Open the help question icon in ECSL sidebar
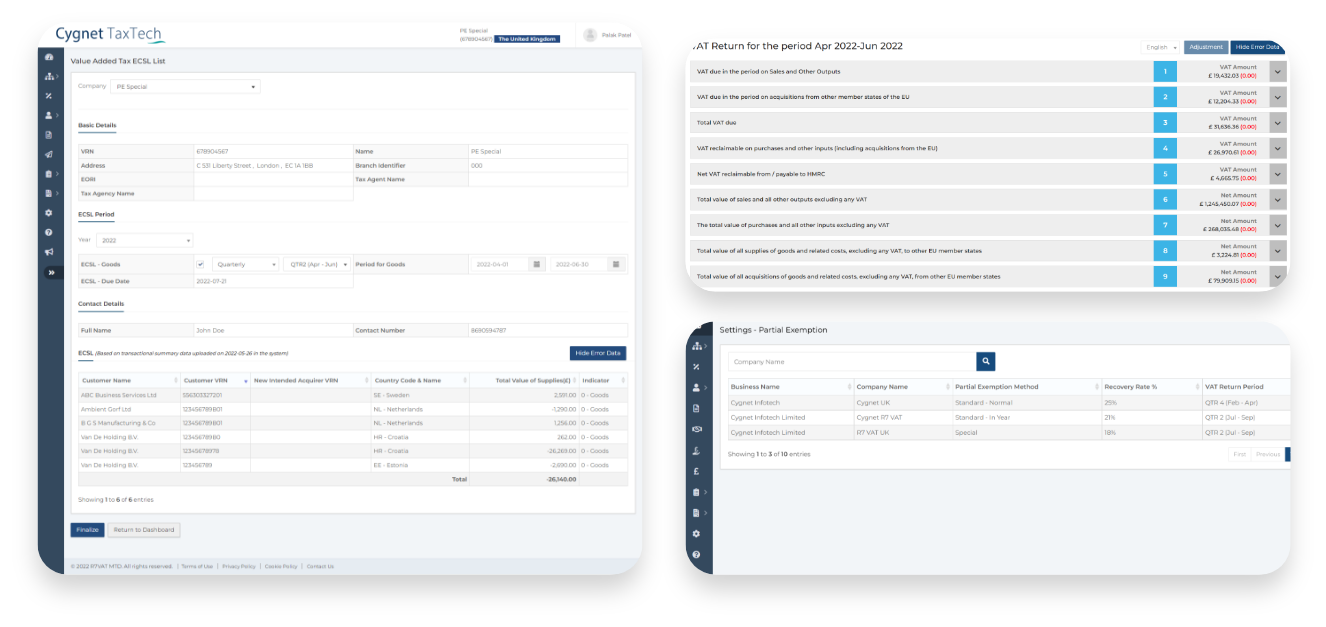The height and width of the screenshot is (627, 1326). tap(49, 232)
